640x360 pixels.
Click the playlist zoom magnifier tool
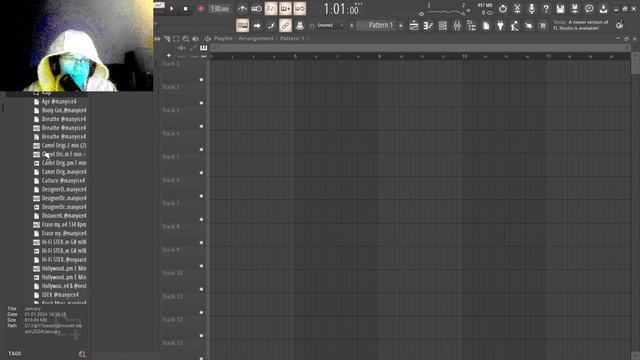[x=186, y=39]
